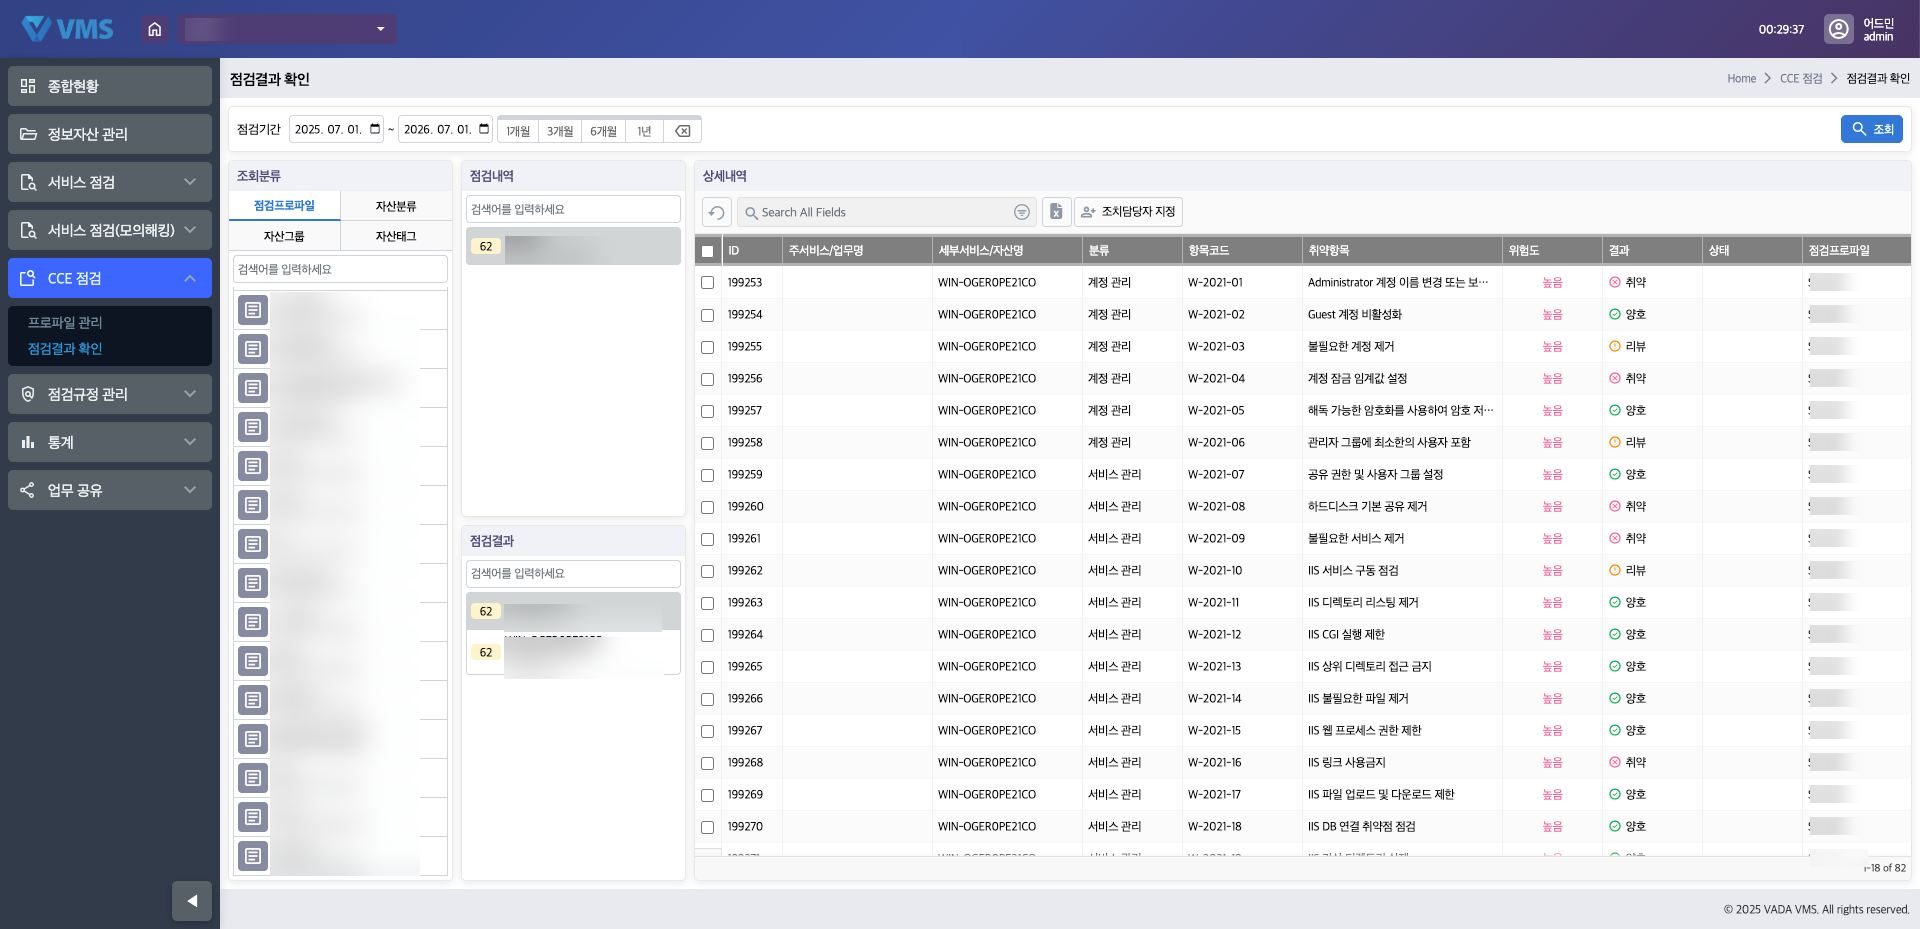
Task: Switch to 점검프로파일 tab
Action: tap(284, 206)
